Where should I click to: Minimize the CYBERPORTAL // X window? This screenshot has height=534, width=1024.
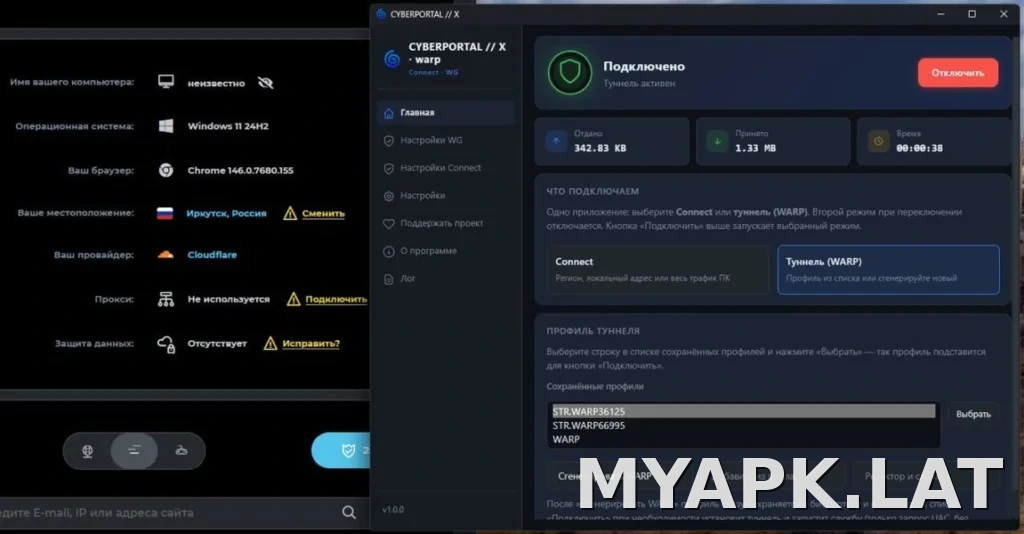point(940,14)
